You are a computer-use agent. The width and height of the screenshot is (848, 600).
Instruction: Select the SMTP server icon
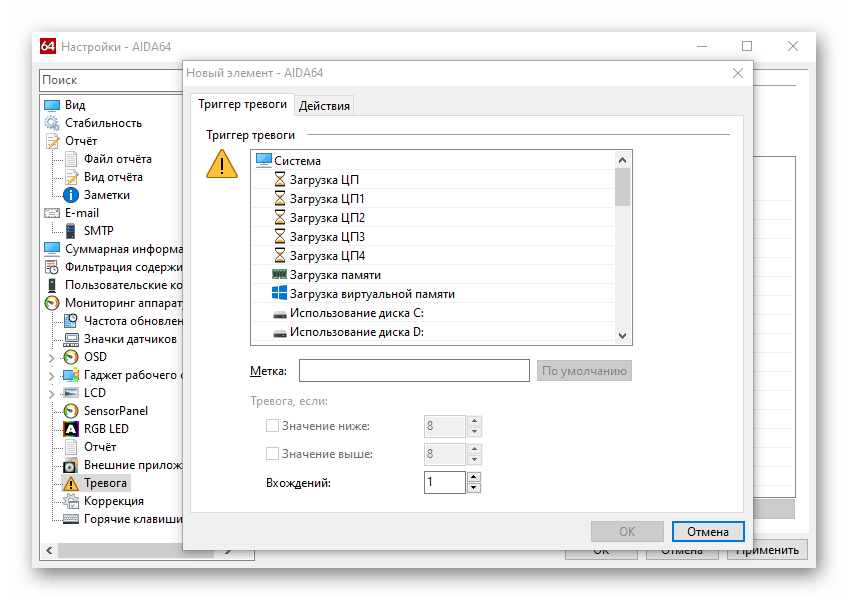(x=71, y=231)
